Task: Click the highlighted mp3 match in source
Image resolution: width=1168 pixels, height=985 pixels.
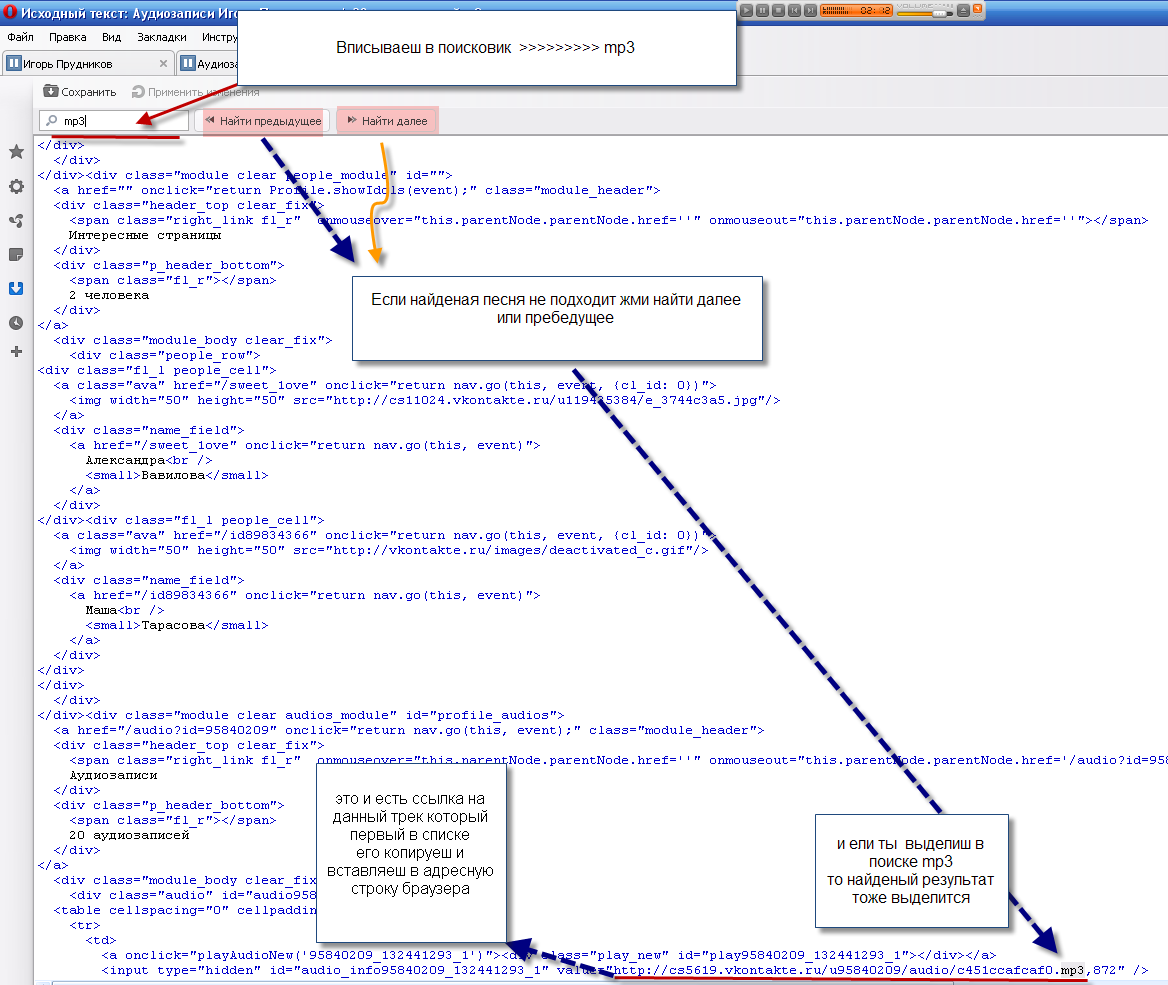Action: 1072,970
